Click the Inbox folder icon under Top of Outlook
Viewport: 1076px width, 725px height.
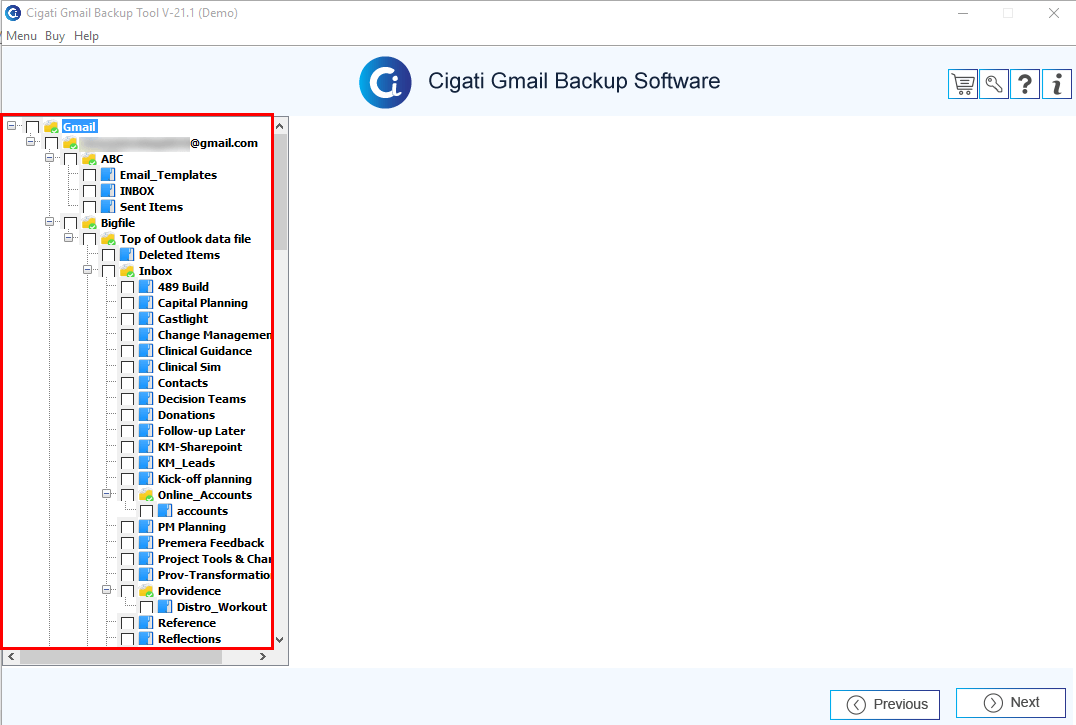(127, 271)
